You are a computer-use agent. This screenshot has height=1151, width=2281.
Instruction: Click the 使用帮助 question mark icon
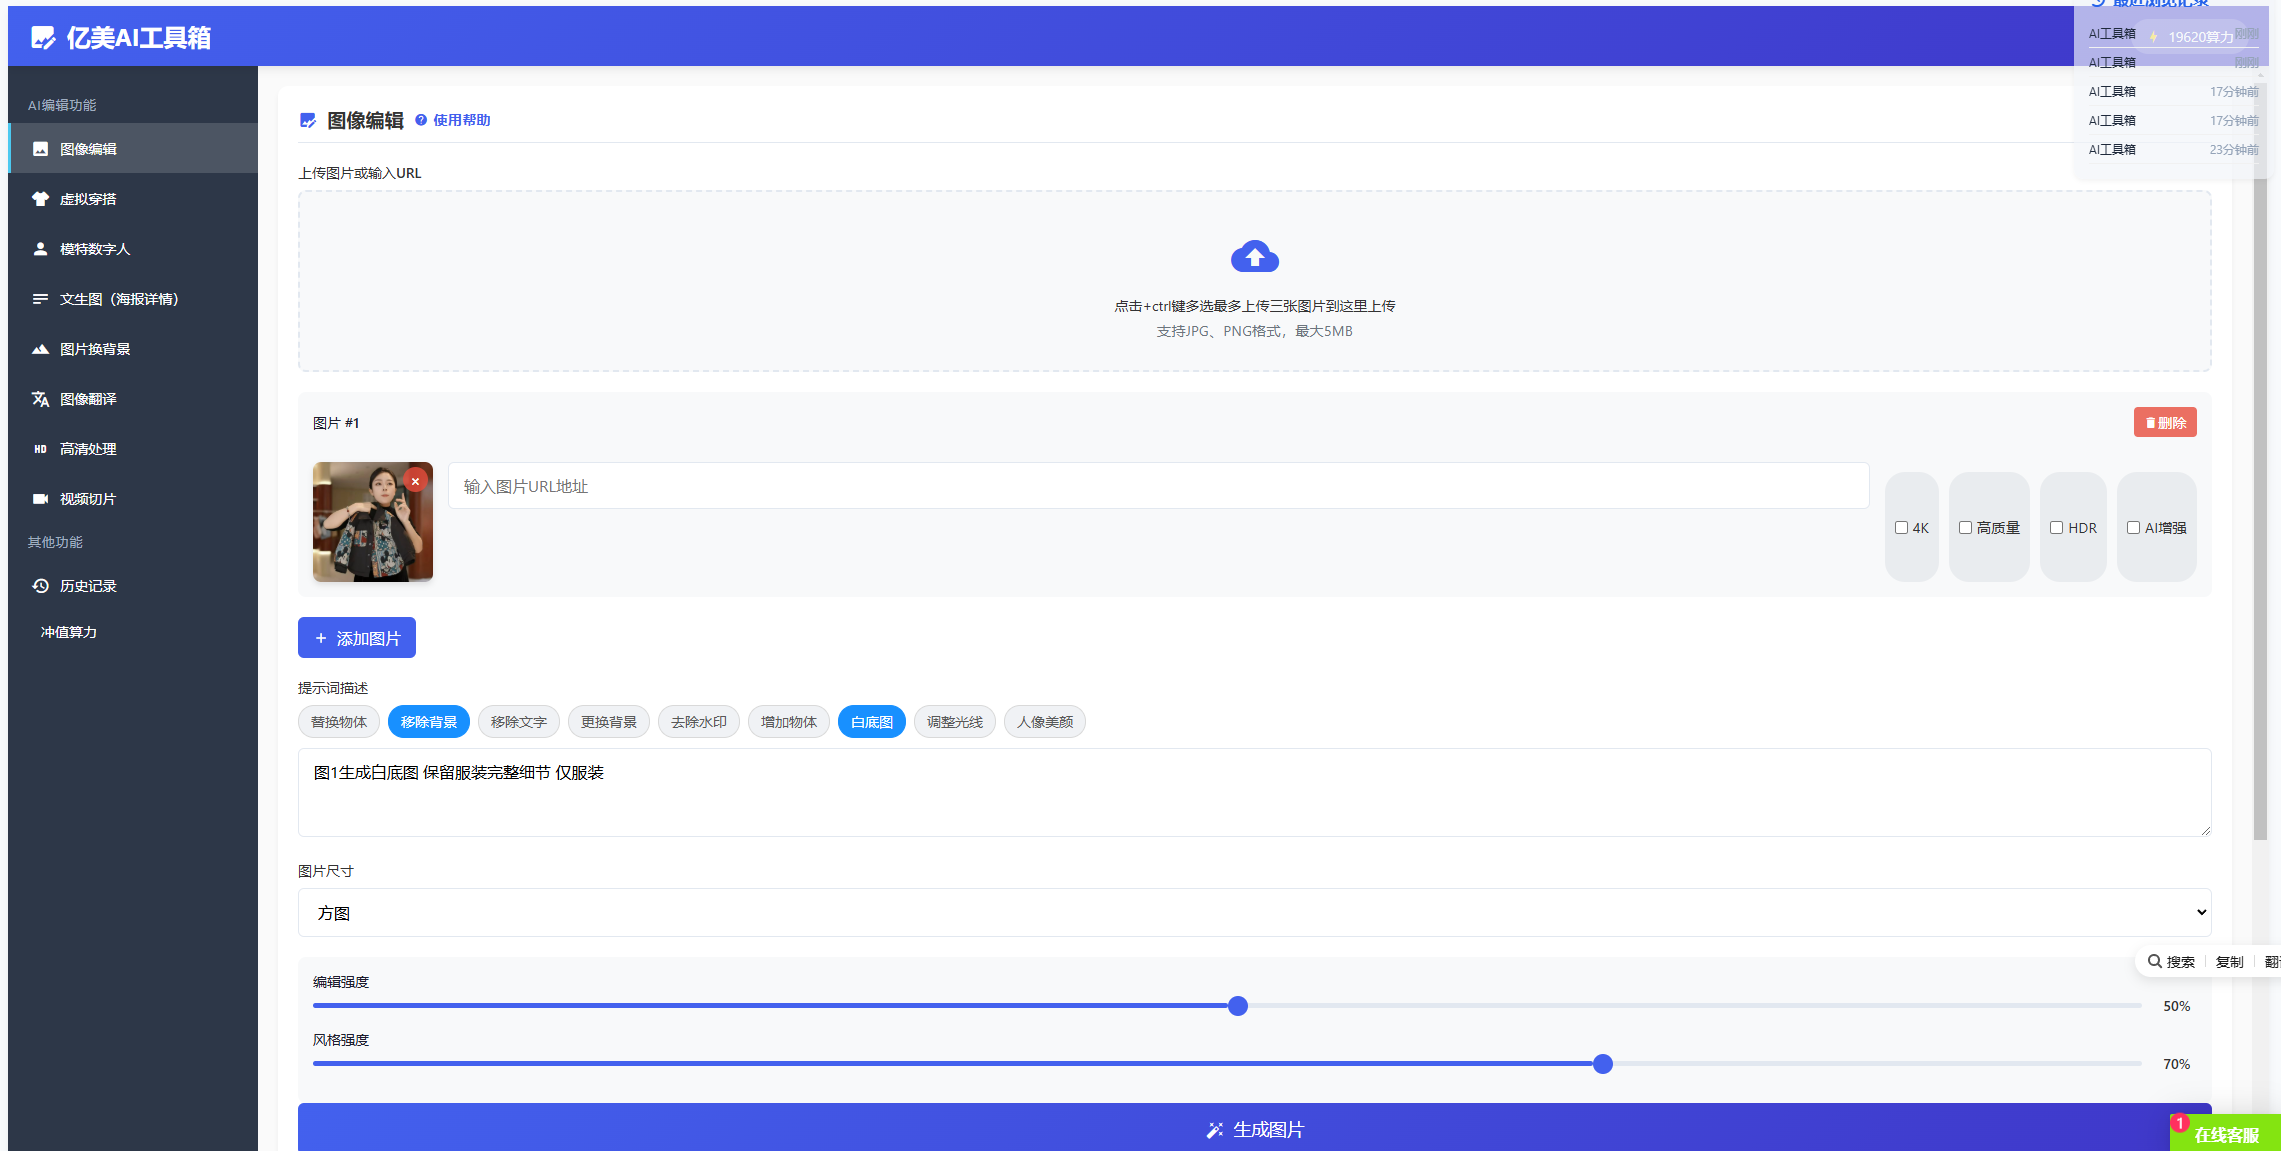421,120
